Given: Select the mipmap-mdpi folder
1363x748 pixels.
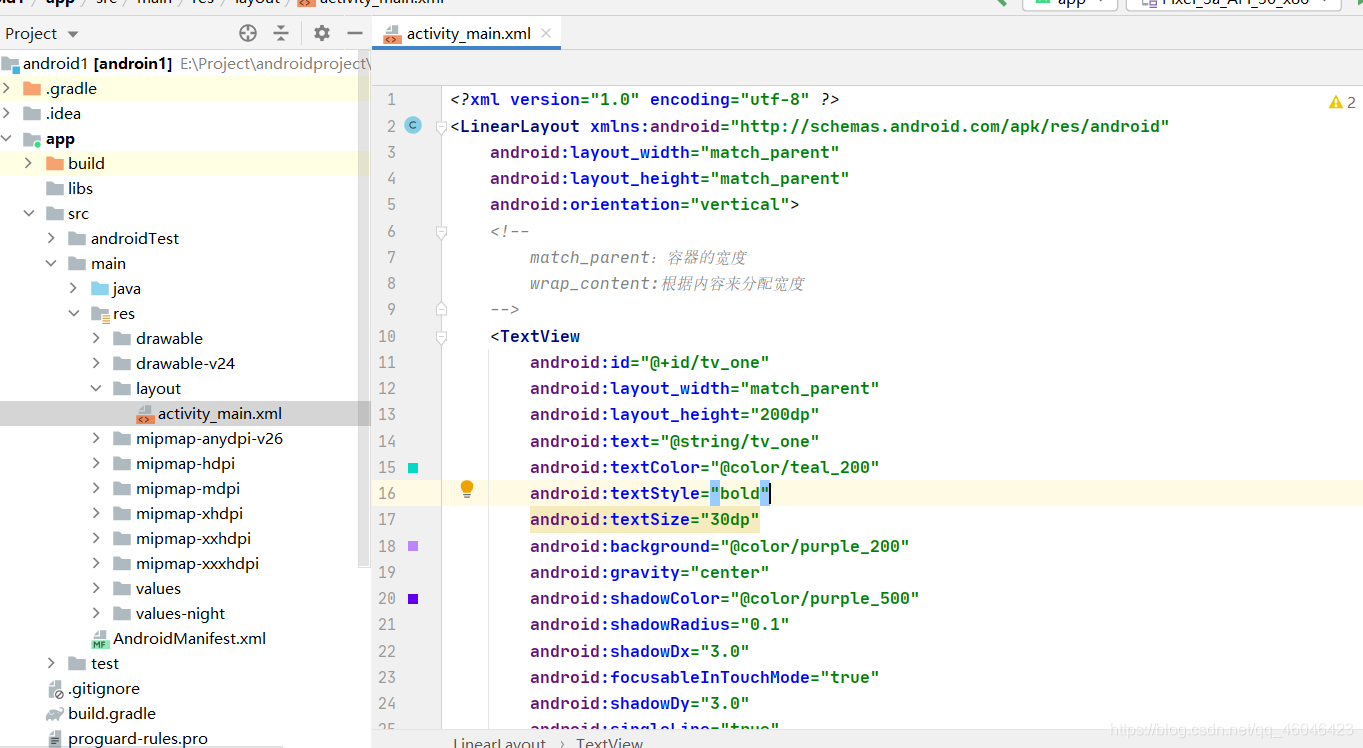Looking at the screenshot, I should (185, 488).
